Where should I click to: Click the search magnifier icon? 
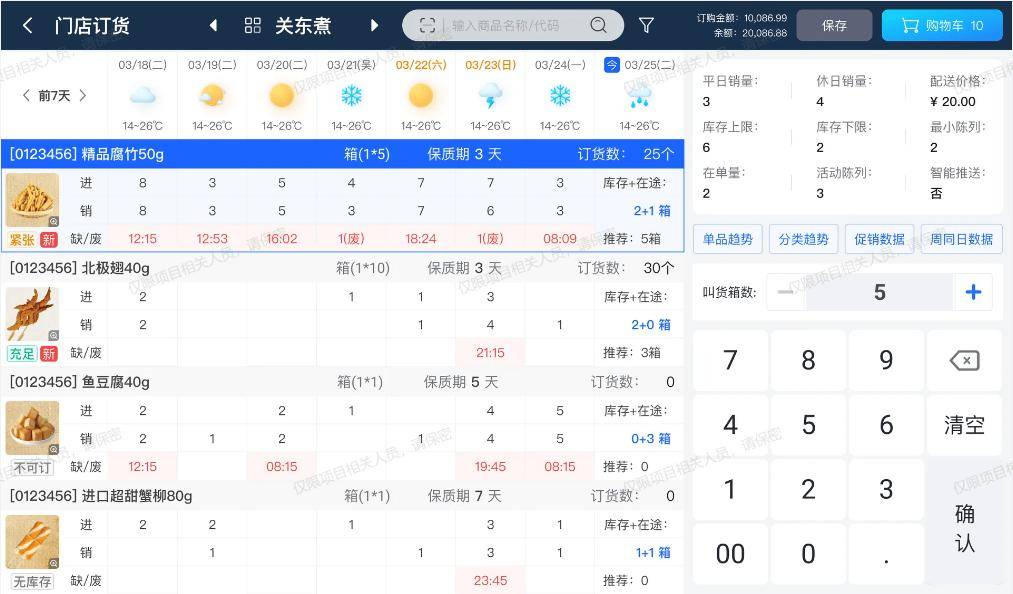point(598,26)
